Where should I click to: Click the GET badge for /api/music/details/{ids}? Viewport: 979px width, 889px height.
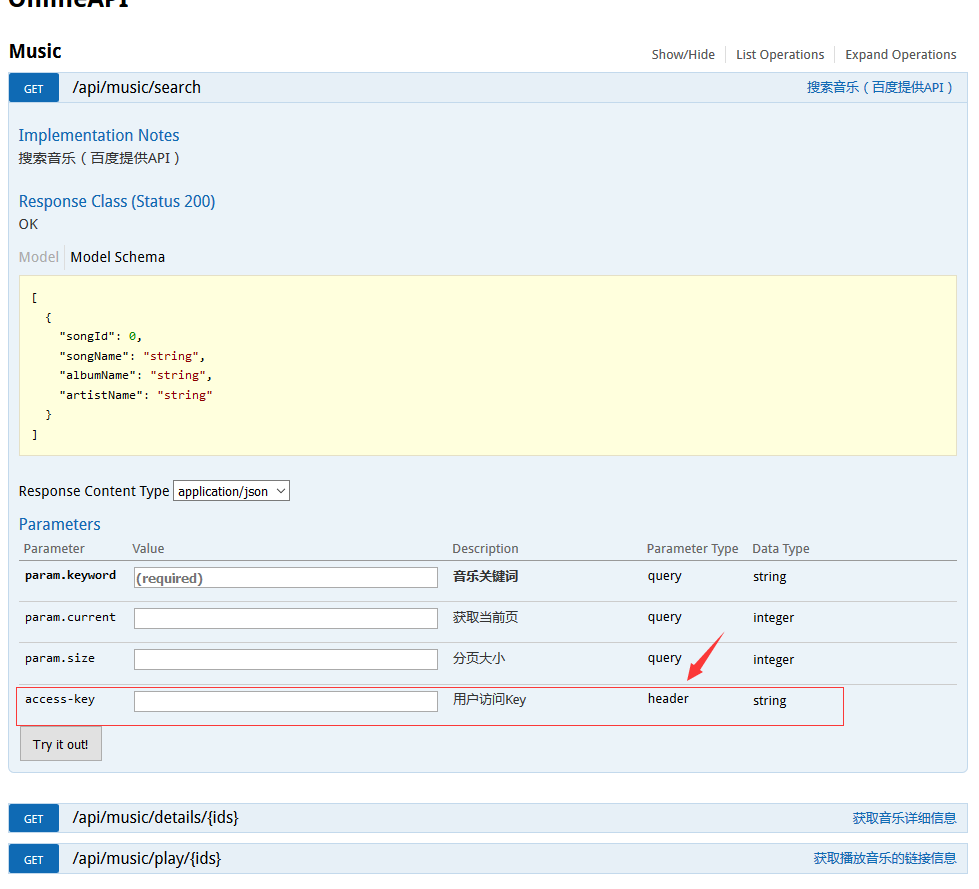point(33,817)
